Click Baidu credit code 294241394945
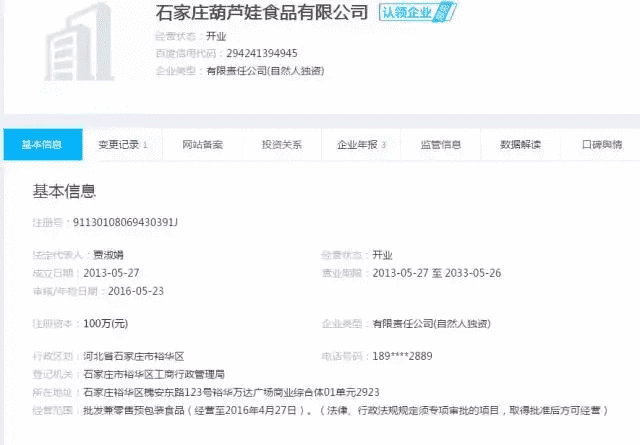Image resolution: width=640 pixels, height=445 pixels. 262,53
